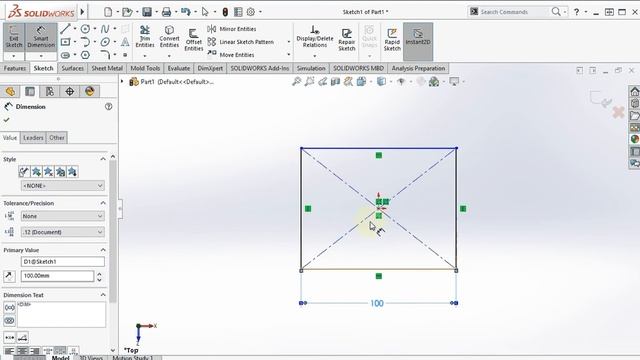
Task: Switch to the Features tab
Action: click(15, 68)
